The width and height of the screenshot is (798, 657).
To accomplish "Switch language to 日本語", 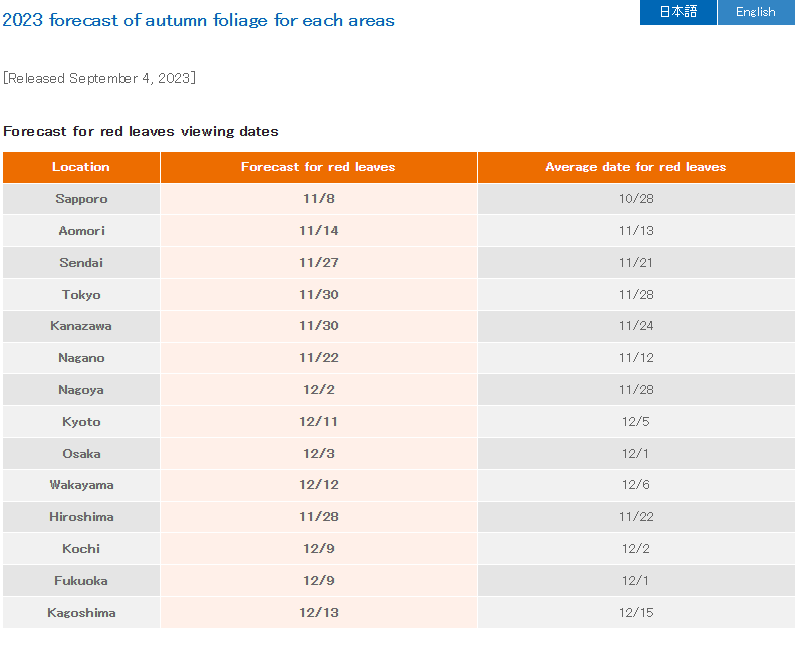I will click(678, 12).
